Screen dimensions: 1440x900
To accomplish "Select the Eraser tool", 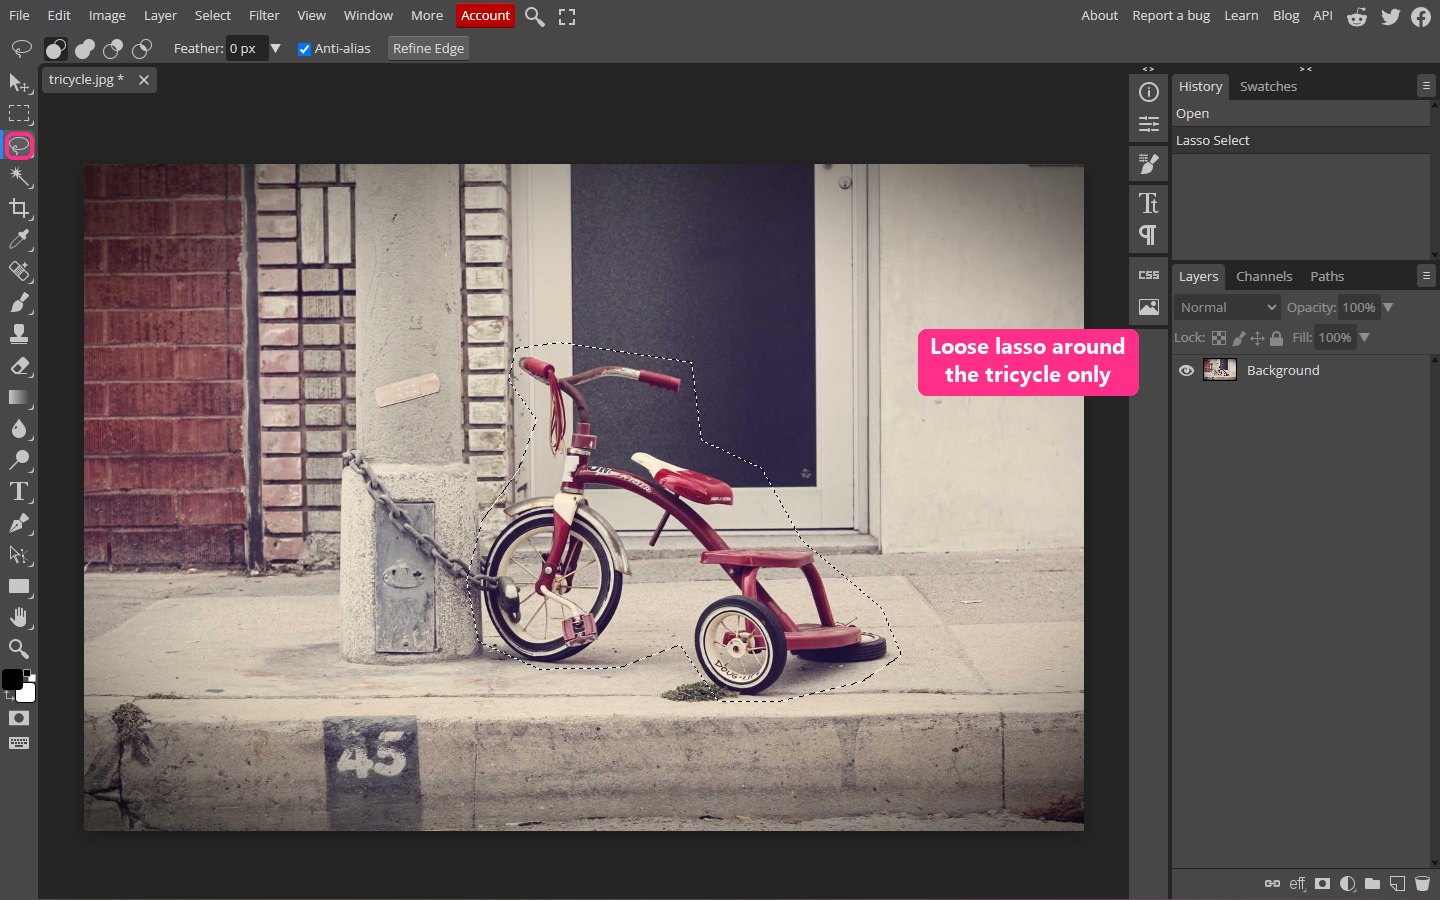I will tap(19, 366).
